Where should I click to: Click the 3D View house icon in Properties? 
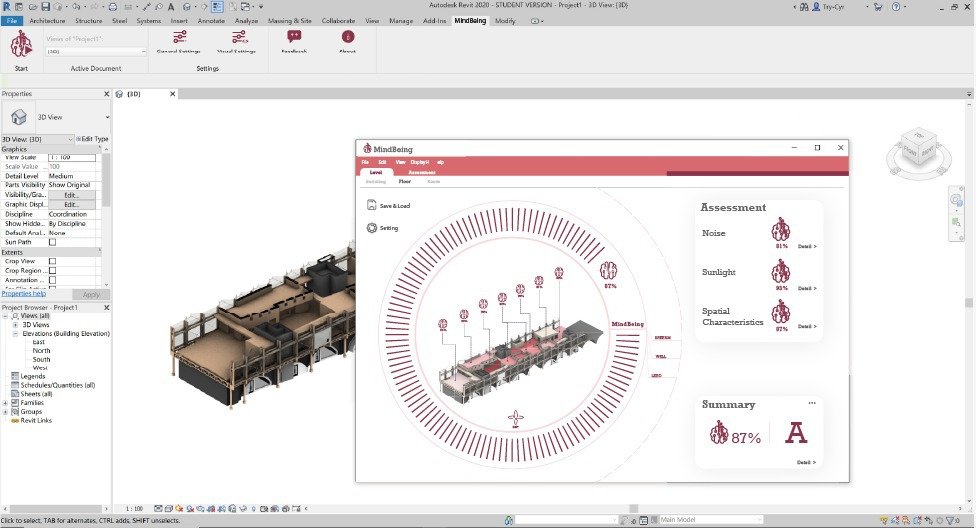click(x=19, y=117)
